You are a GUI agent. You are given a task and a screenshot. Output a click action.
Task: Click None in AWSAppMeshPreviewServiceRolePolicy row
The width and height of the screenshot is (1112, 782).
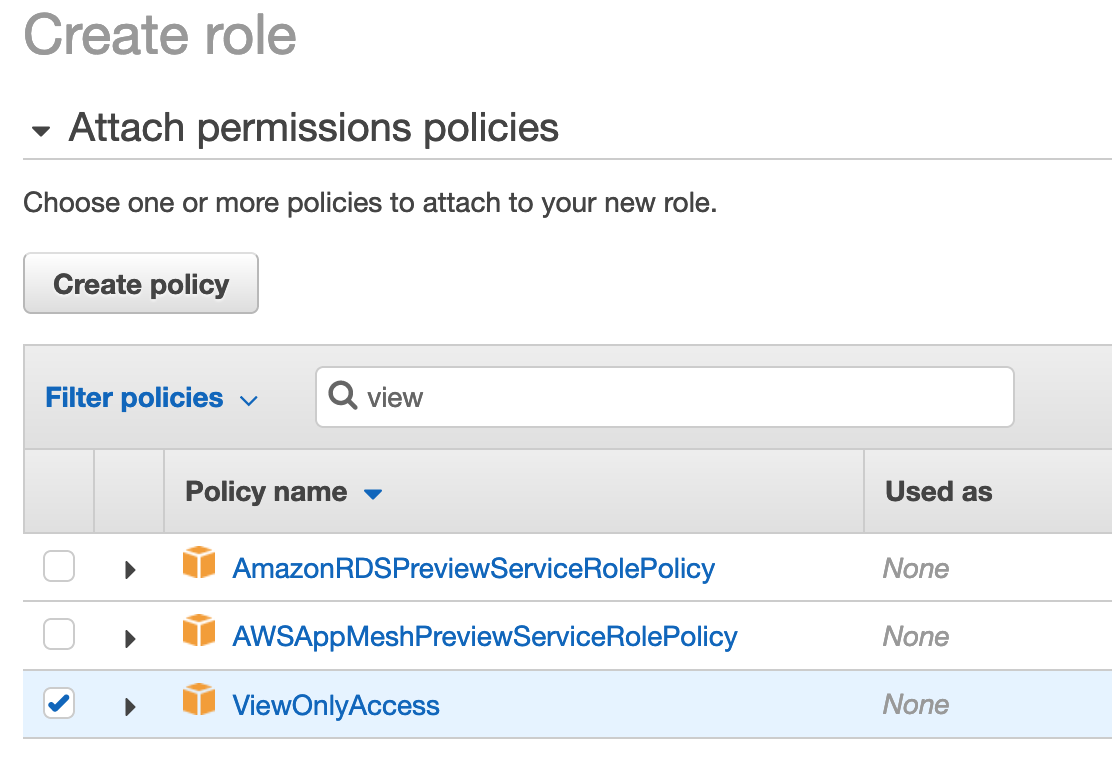point(916,637)
